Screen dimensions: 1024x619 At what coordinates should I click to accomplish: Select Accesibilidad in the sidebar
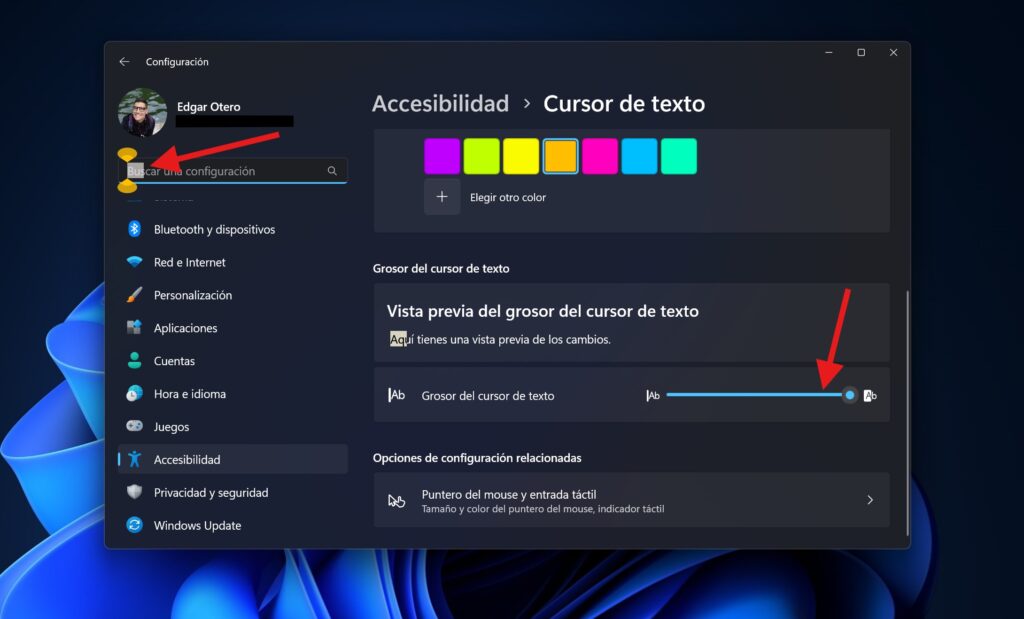point(232,459)
